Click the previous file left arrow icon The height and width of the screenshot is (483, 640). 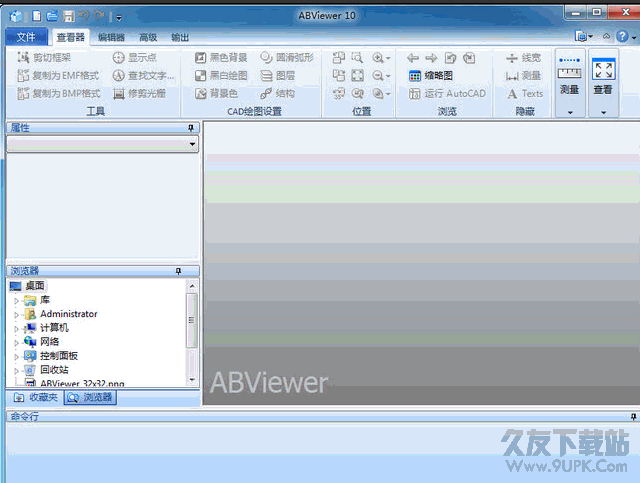pyautogui.click(x=413, y=58)
